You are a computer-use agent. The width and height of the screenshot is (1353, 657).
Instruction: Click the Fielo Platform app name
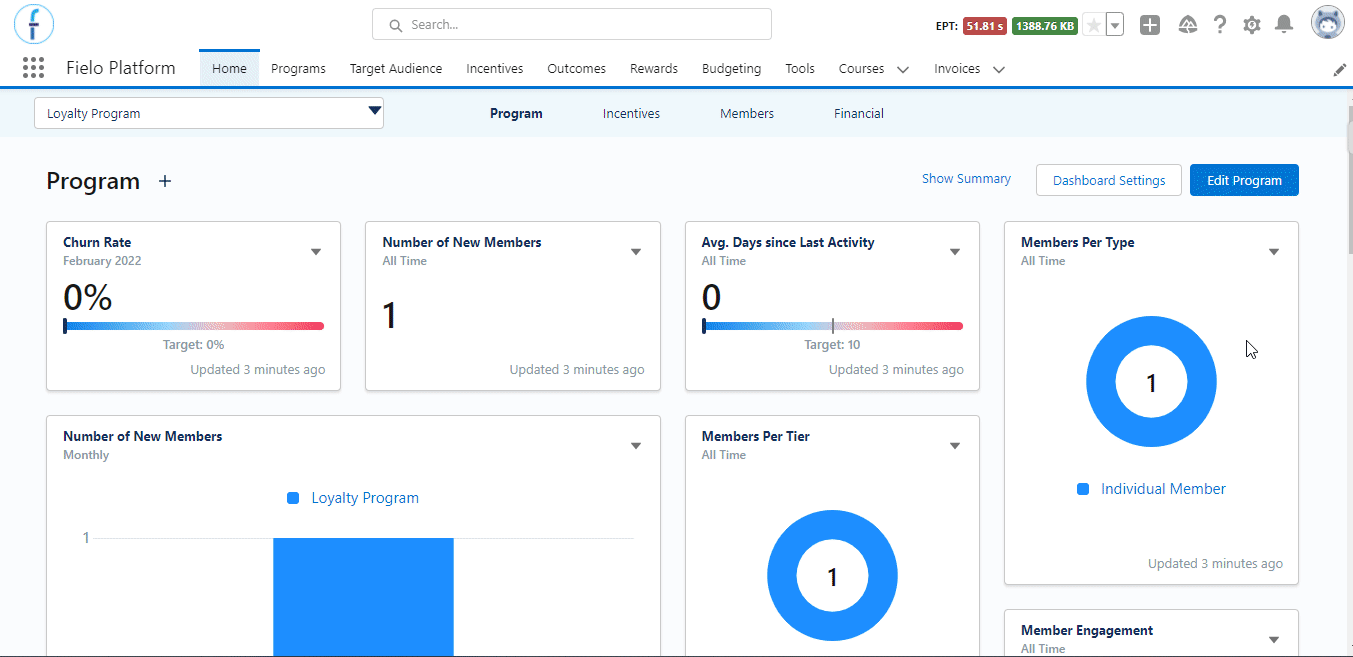point(121,68)
